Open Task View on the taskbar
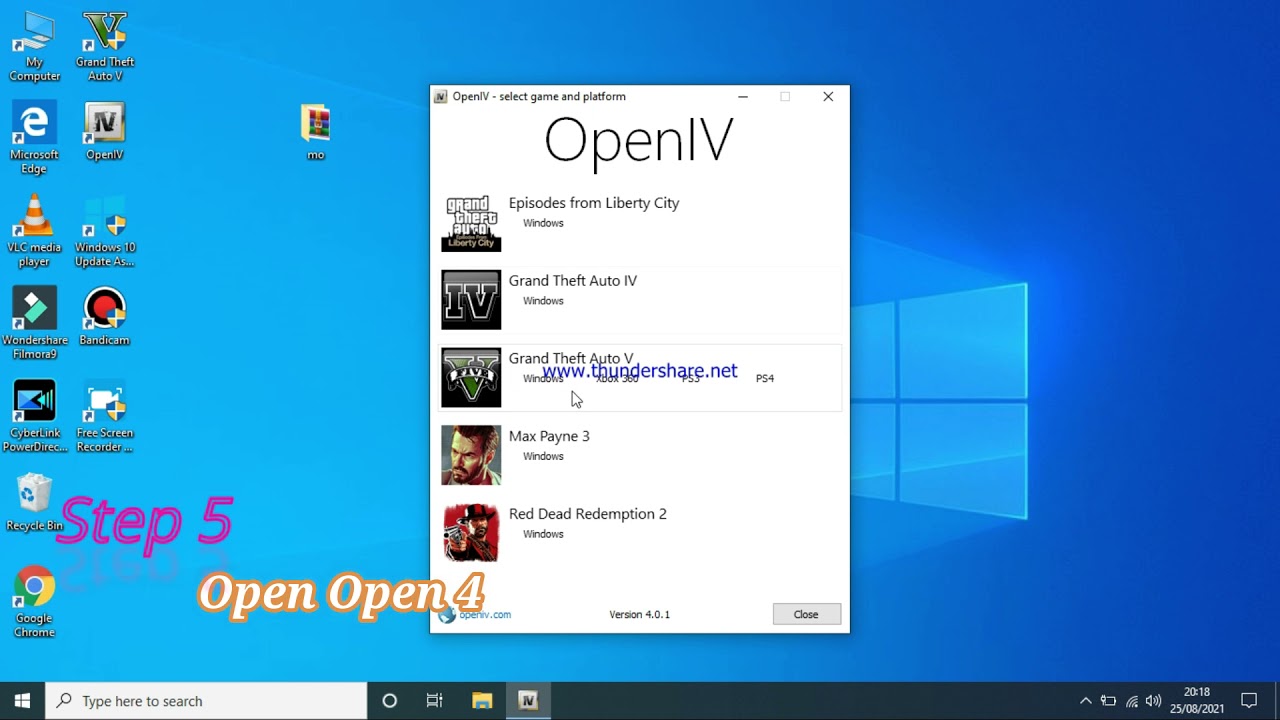 pos(434,701)
